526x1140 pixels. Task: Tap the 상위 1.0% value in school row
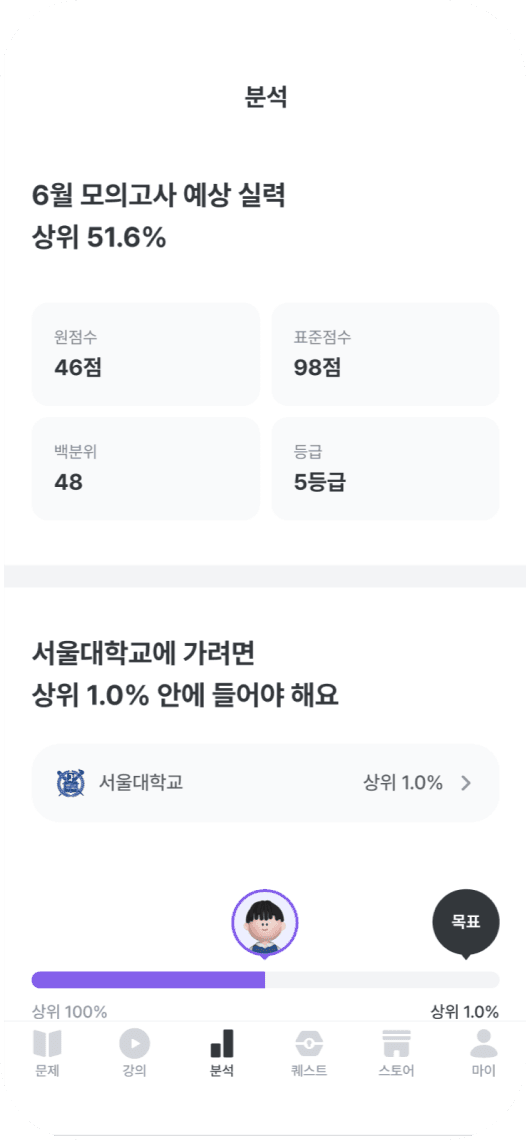(x=403, y=783)
